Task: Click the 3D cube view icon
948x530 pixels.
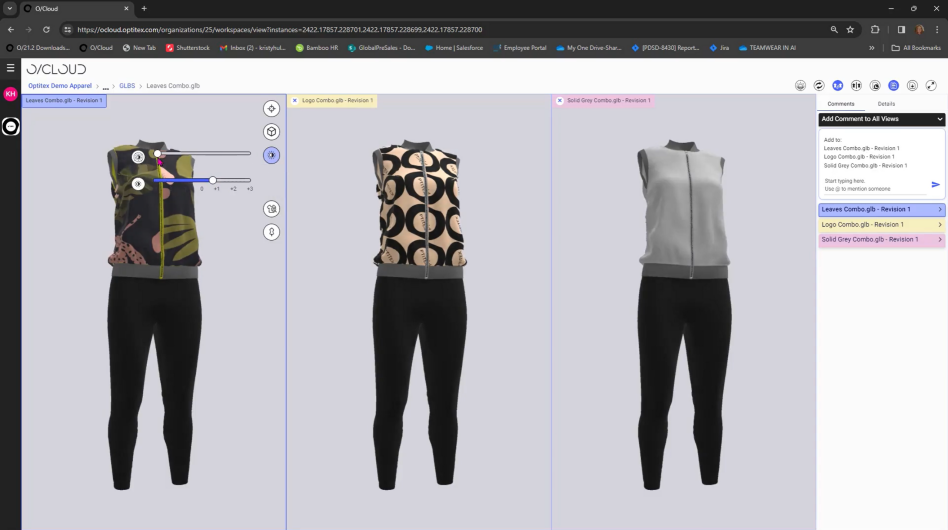Action: point(271,132)
